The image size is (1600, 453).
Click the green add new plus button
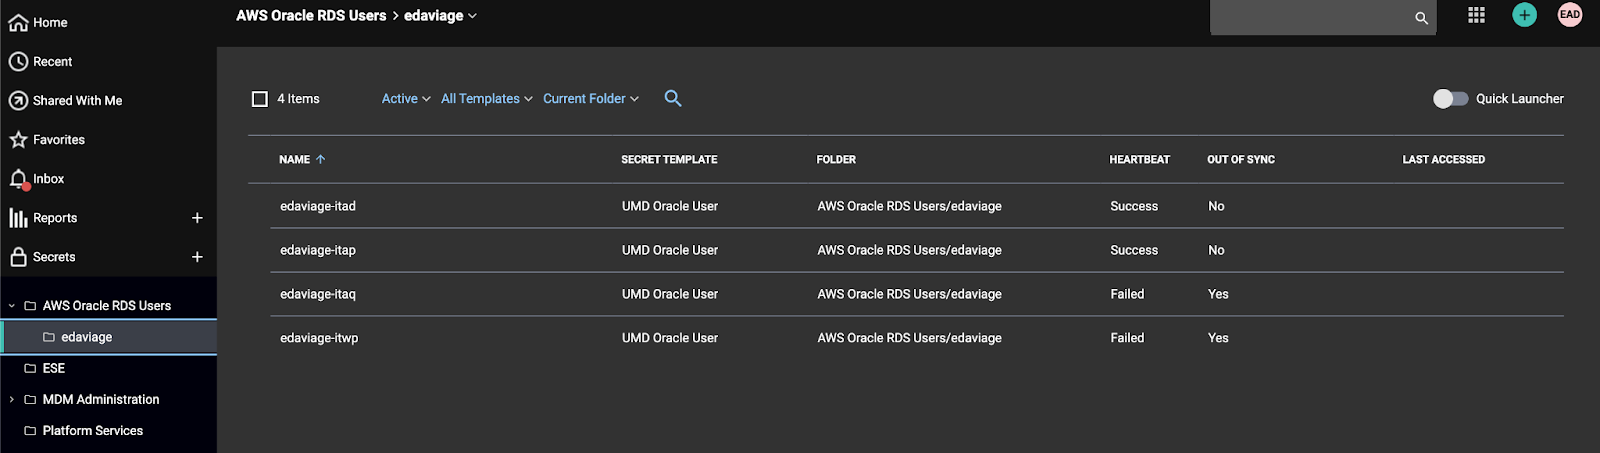tap(1524, 15)
